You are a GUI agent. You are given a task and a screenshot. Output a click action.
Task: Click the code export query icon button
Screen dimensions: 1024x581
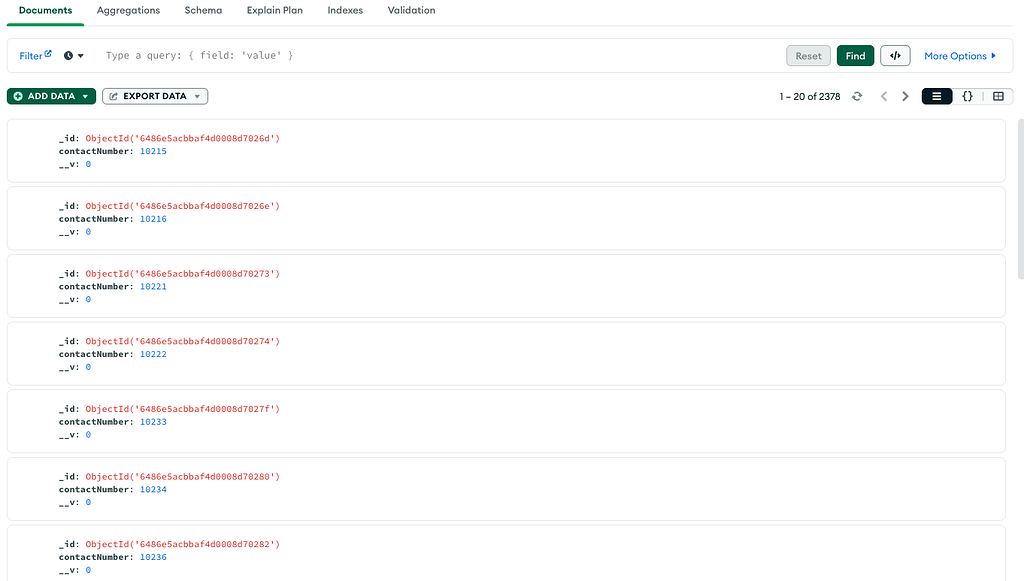[x=895, y=56]
